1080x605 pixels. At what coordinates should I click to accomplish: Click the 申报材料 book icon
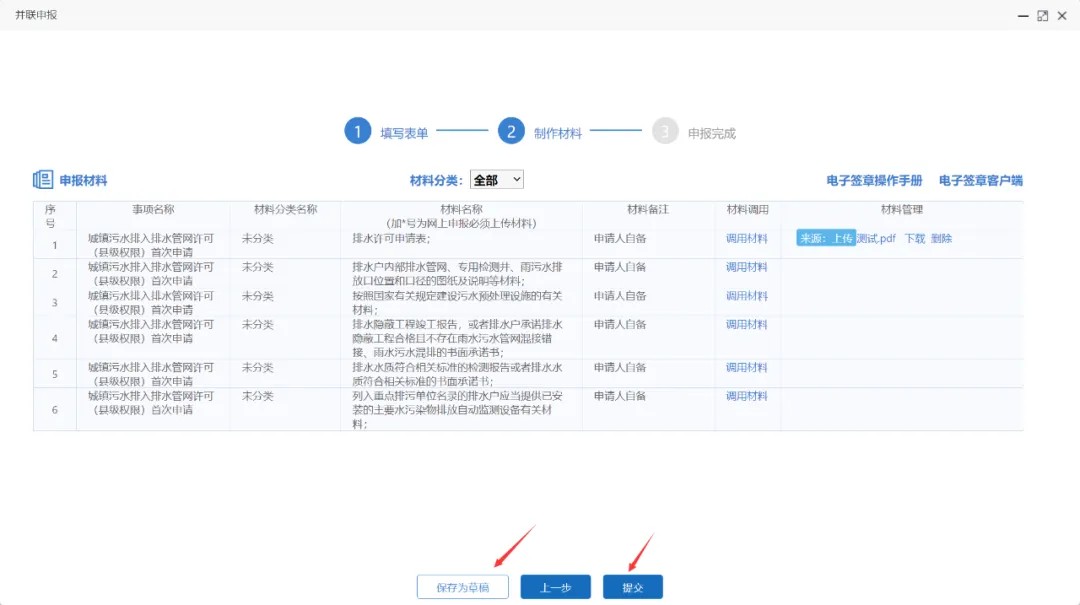tap(43, 180)
